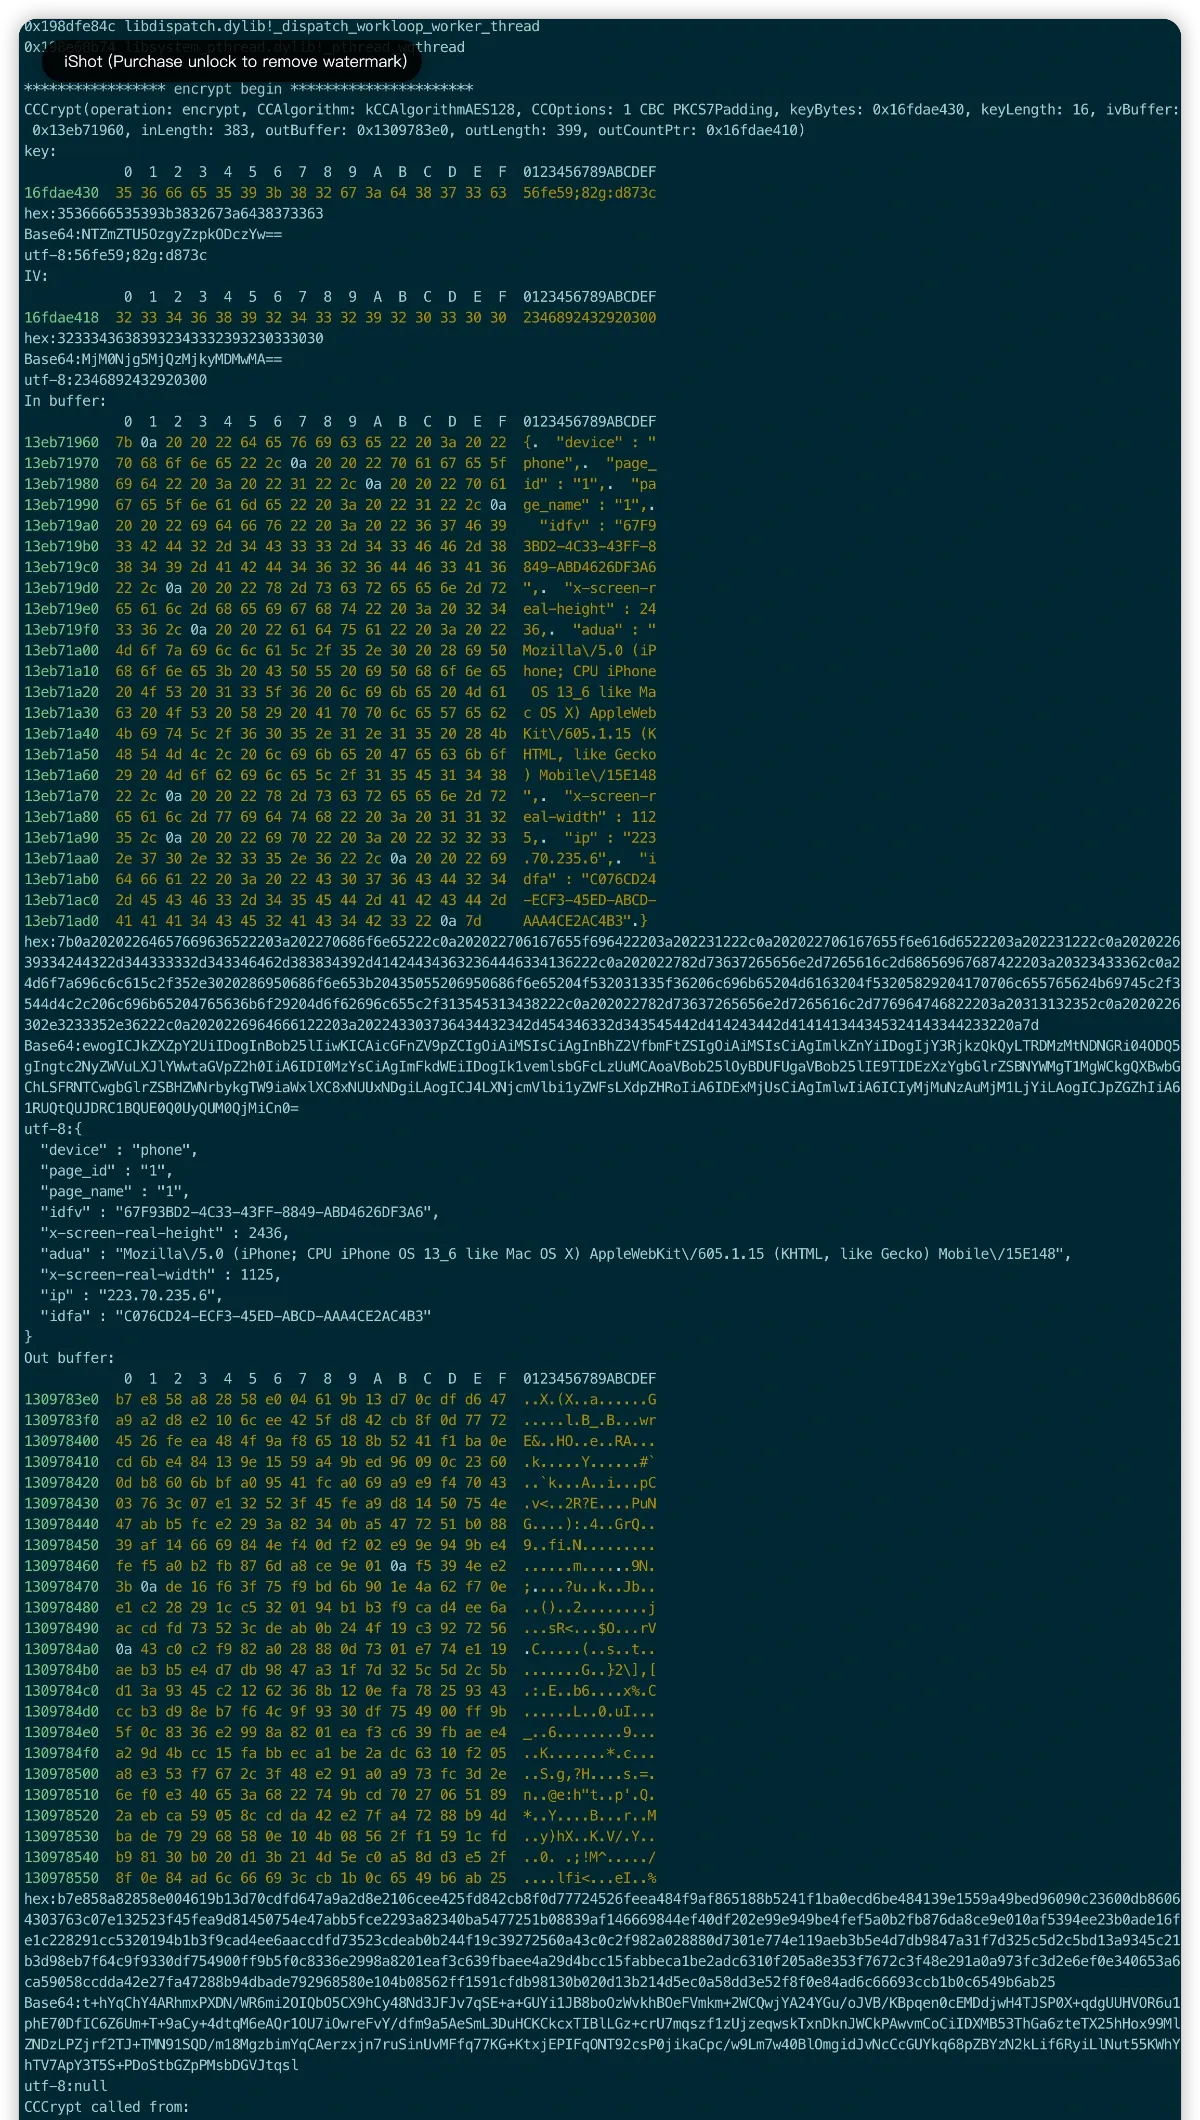1200x2120 pixels.
Task: Select the 'utf-8:56fe59;82g:d873c' line
Action: pyautogui.click(x=115, y=255)
